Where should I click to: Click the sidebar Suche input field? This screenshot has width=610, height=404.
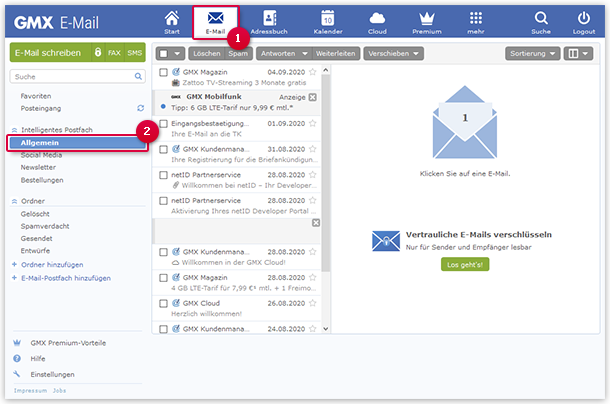(x=77, y=77)
